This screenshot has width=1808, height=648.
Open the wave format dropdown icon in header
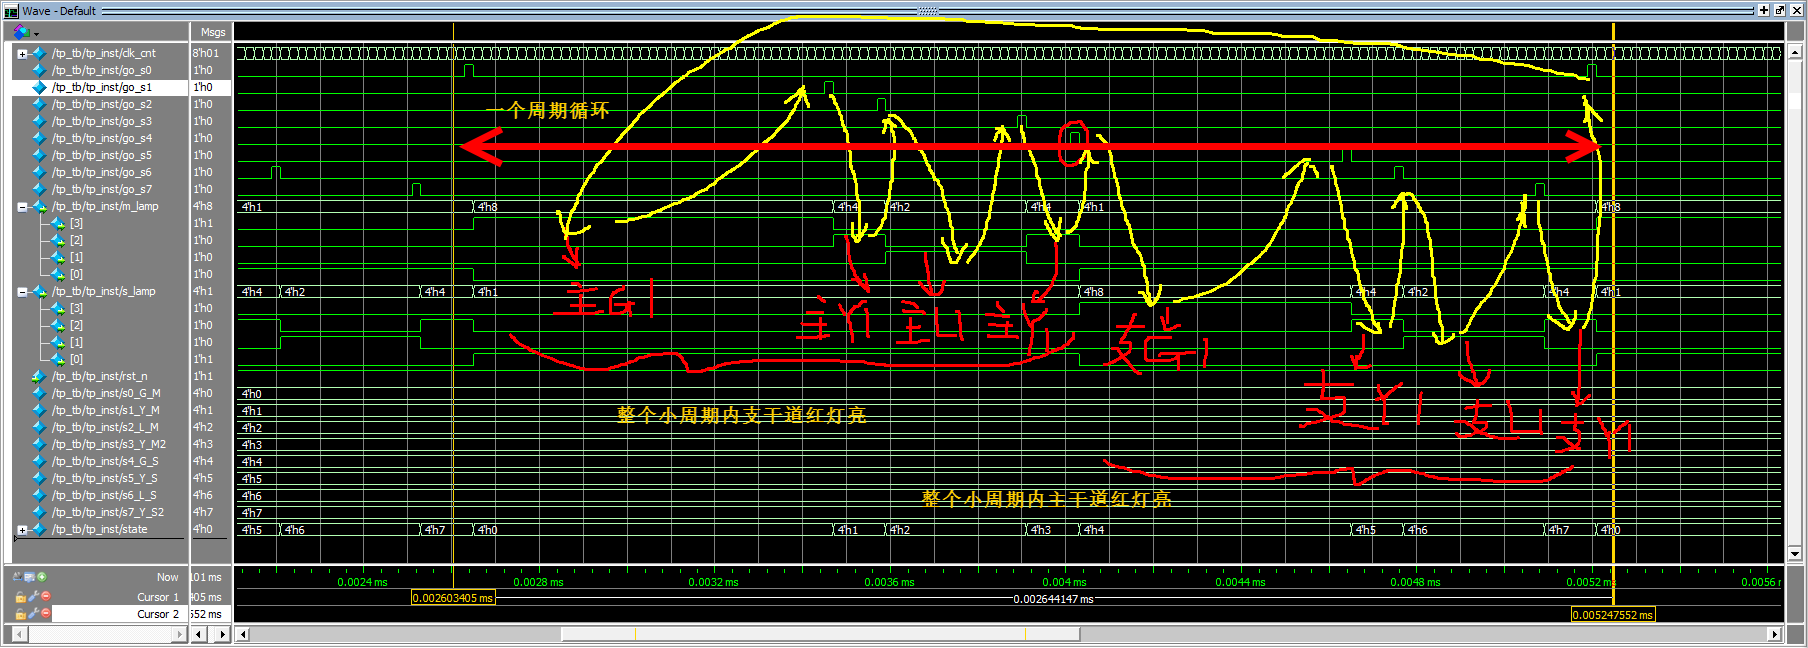tap(25, 32)
